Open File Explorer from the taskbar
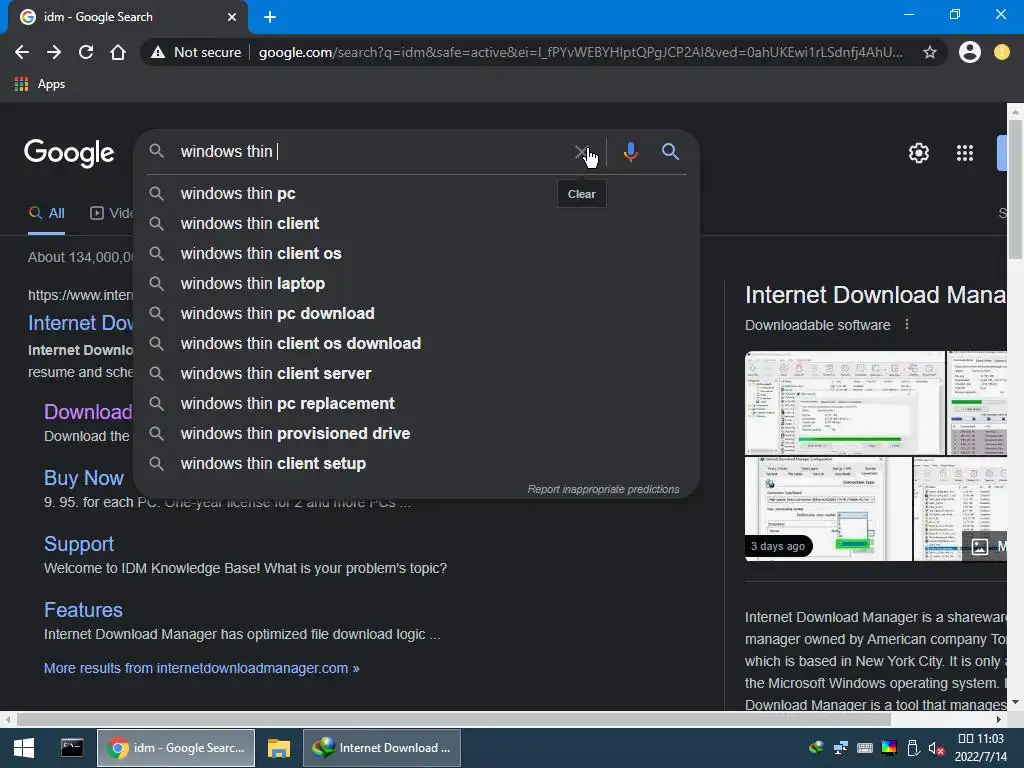Viewport: 1024px width, 768px height. tap(278, 748)
